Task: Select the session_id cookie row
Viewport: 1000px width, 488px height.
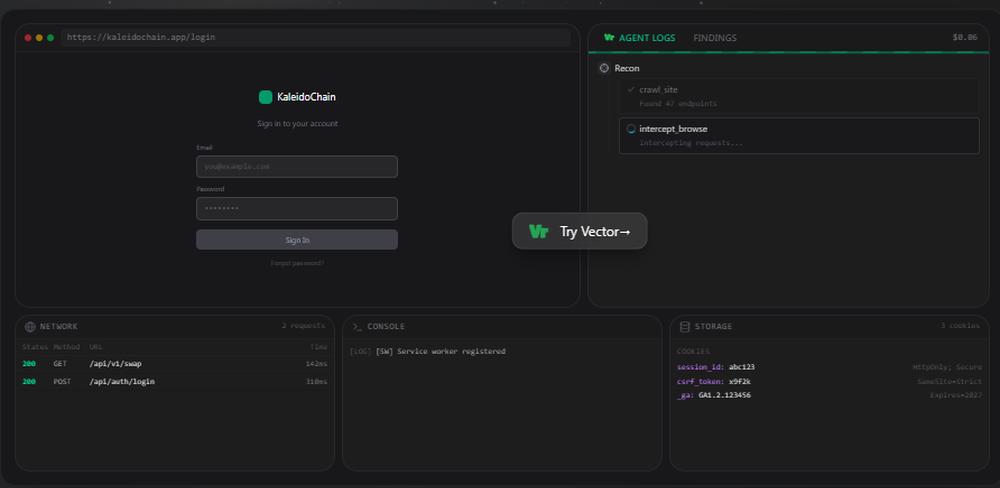Action: click(x=828, y=367)
